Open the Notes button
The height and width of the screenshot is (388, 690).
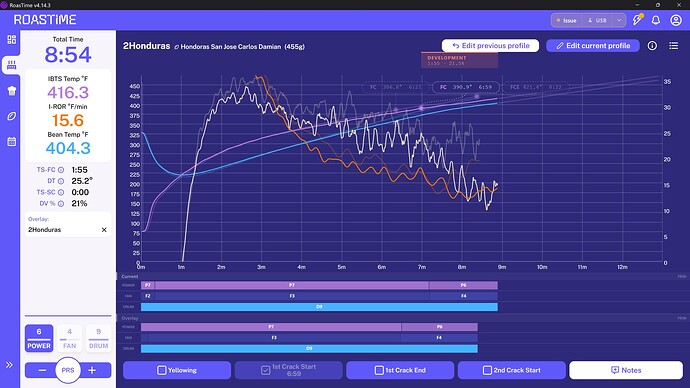click(x=626, y=370)
